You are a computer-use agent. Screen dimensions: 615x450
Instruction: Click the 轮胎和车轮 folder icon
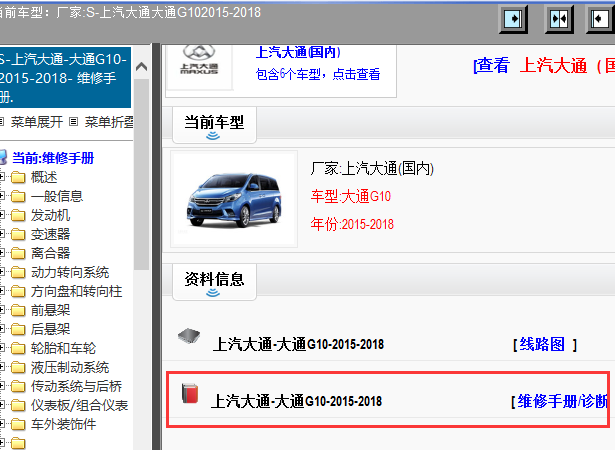[x=18, y=348]
